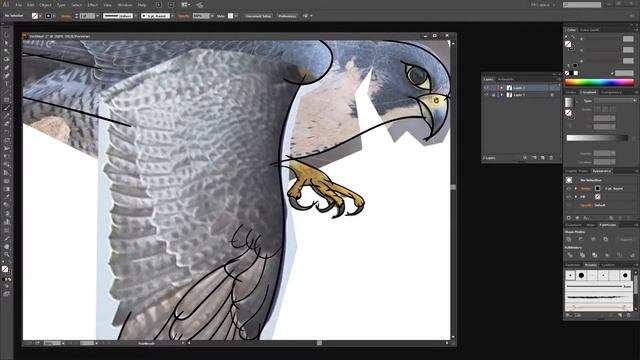Click the search field in the application bar

point(582,5)
